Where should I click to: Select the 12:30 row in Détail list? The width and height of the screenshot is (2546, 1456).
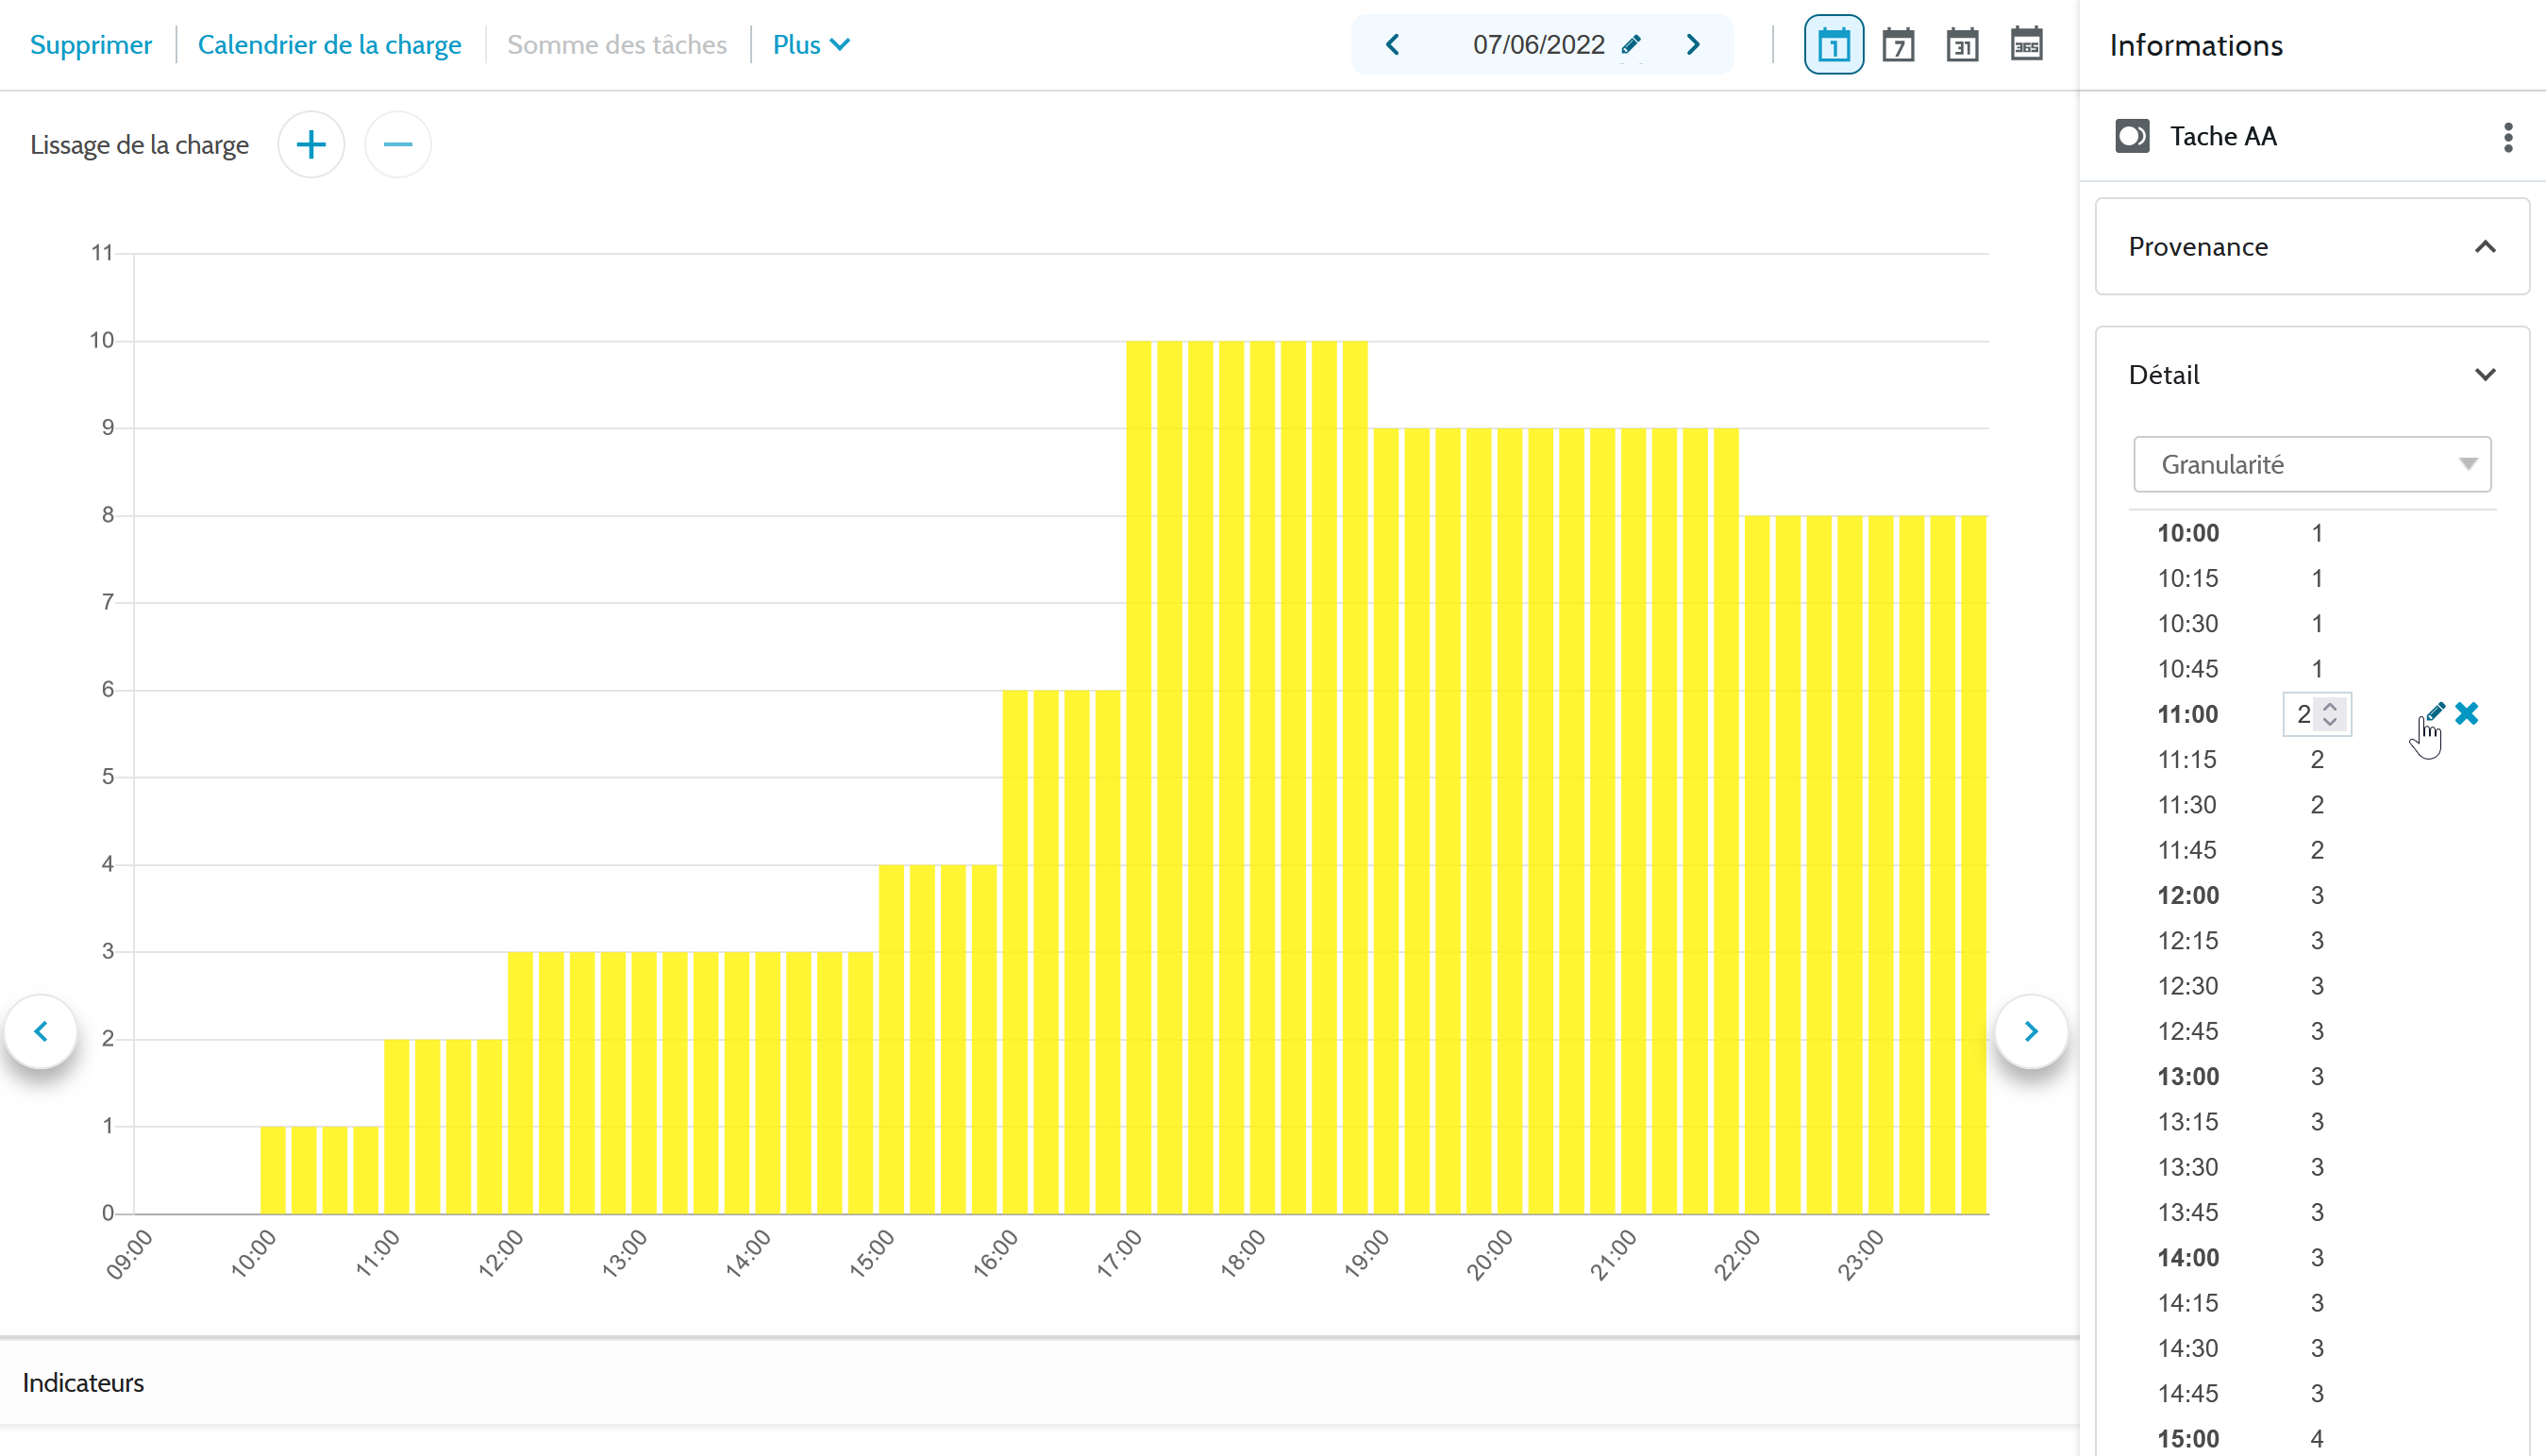point(2312,986)
